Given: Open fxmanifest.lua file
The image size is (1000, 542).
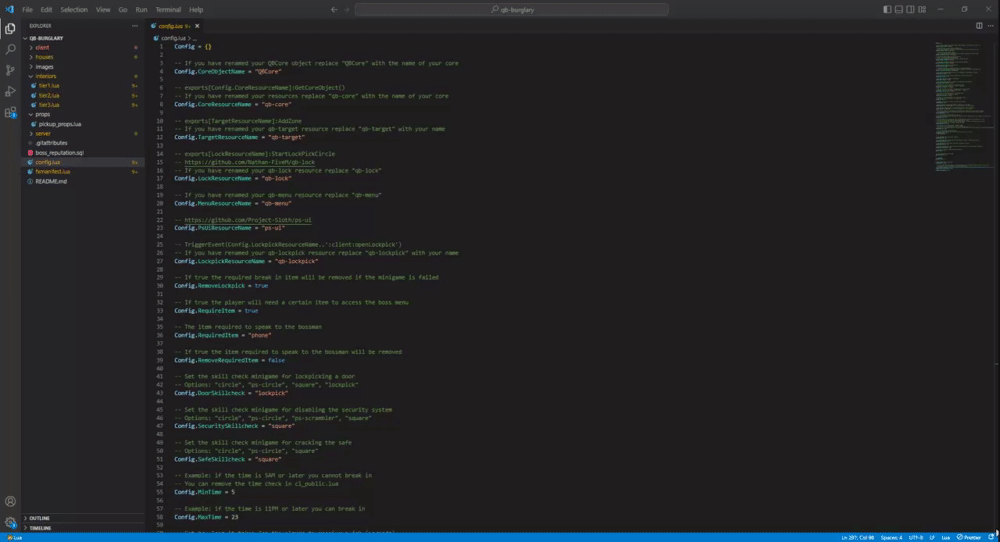Looking at the screenshot, I should 83,172.
